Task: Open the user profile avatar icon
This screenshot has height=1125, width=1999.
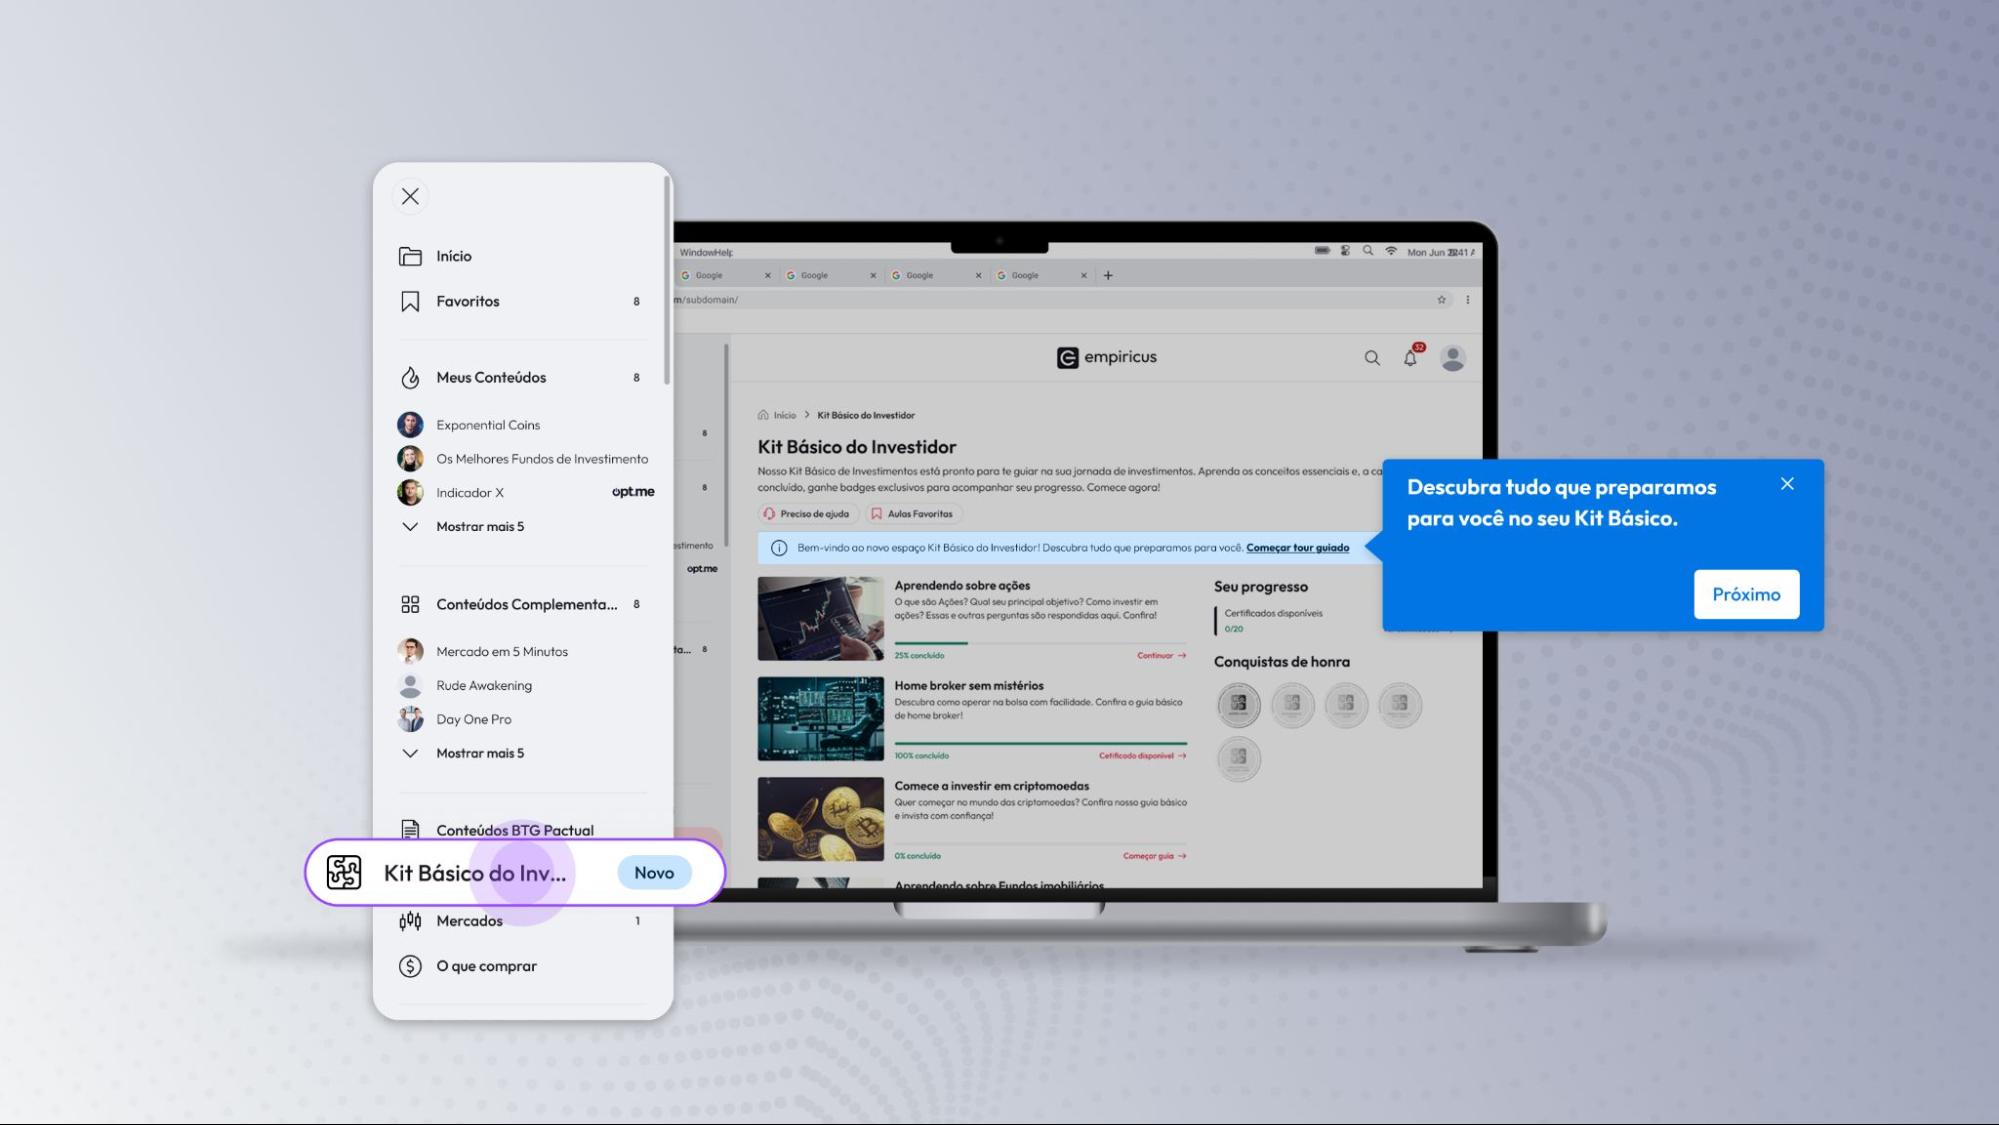Action: click(1453, 358)
